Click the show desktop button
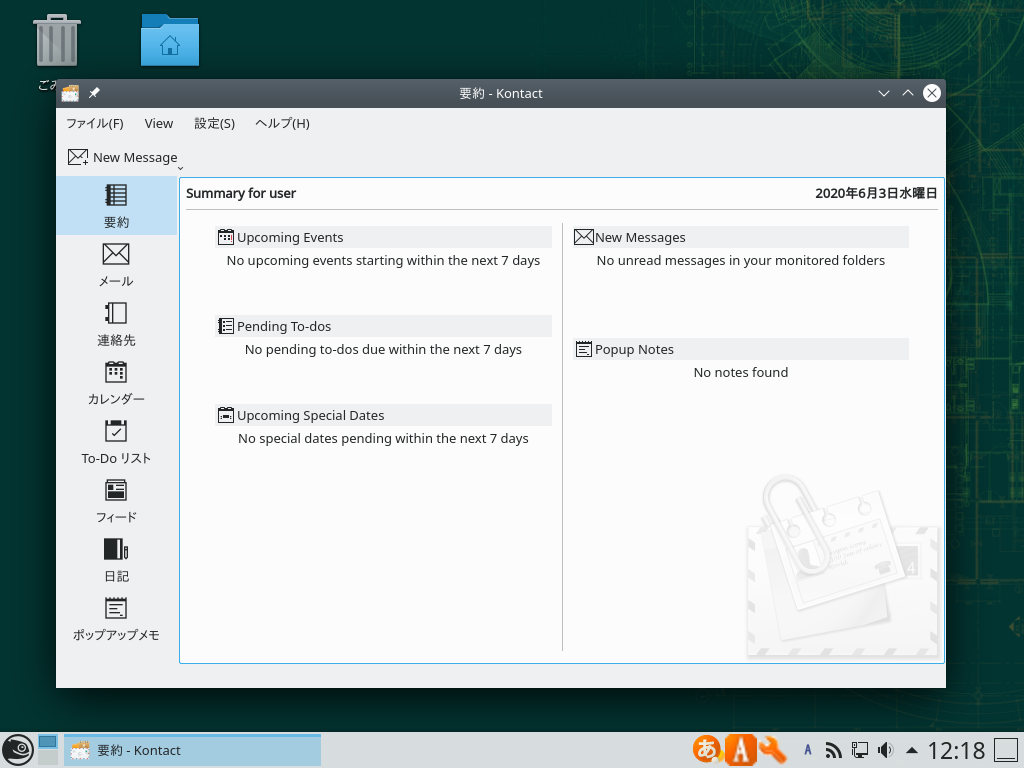This screenshot has width=1024, height=768. click(x=1006, y=750)
